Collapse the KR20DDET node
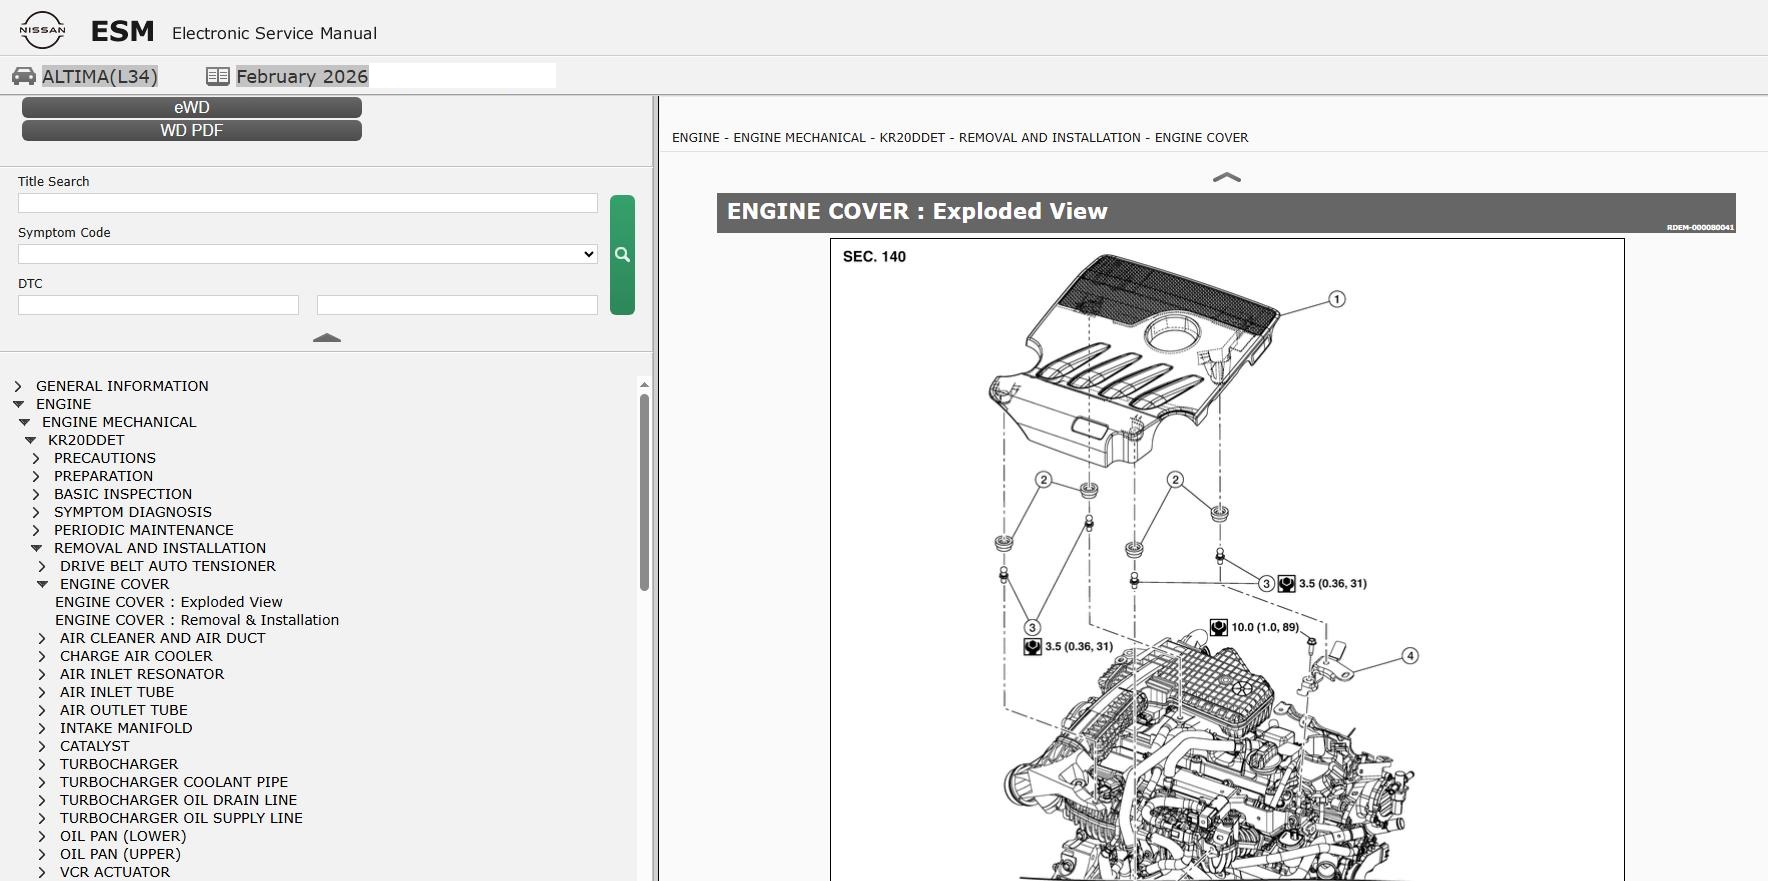The width and height of the screenshot is (1768, 881). coord(30,440)
